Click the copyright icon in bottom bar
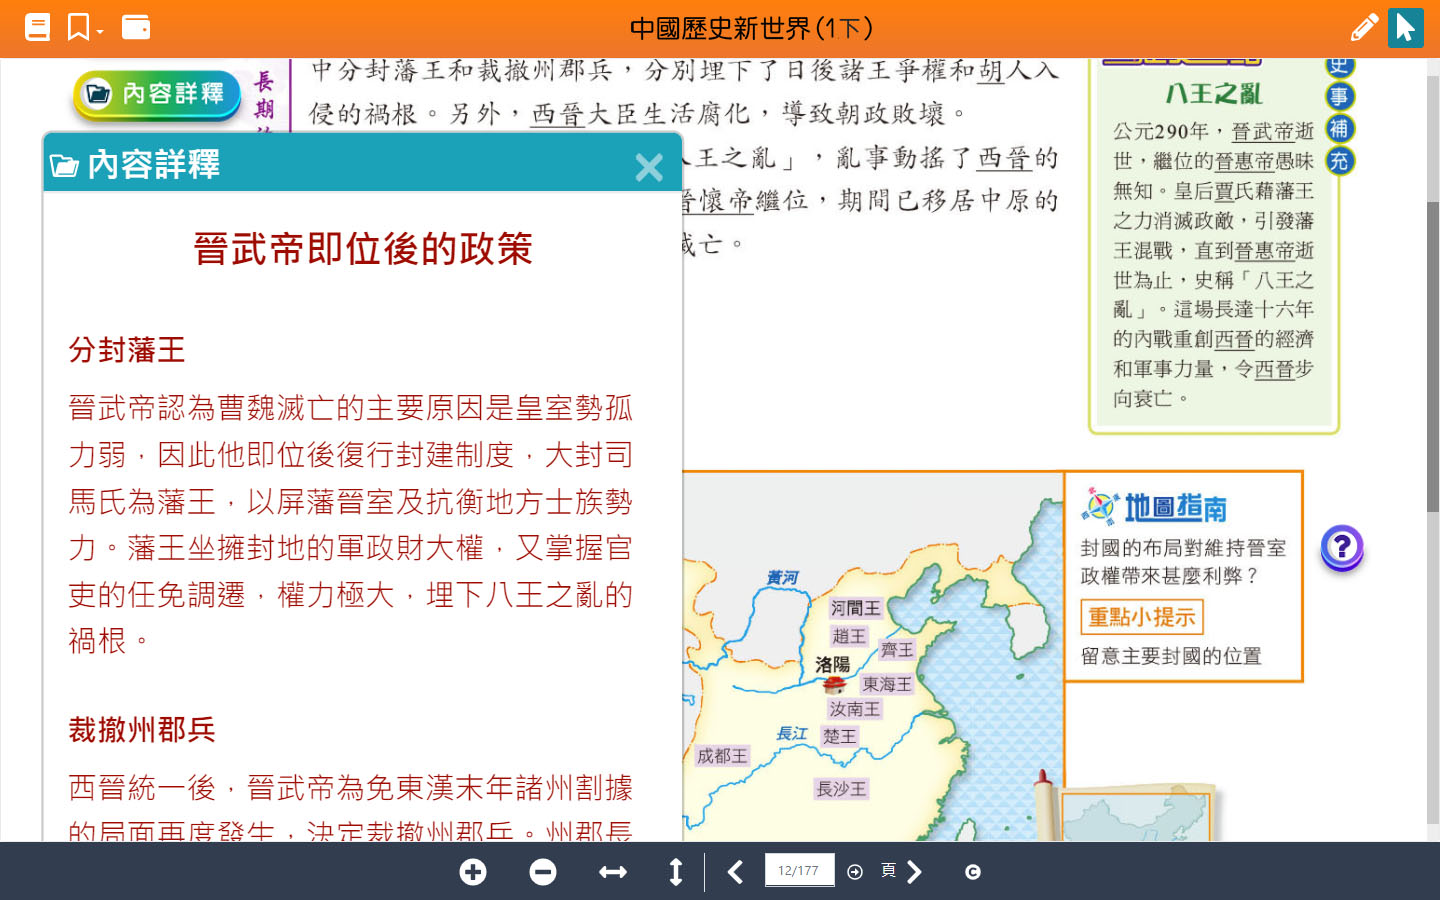This screenshot has height=900, width=1440. pyautogui.click(x=973, y=872)
